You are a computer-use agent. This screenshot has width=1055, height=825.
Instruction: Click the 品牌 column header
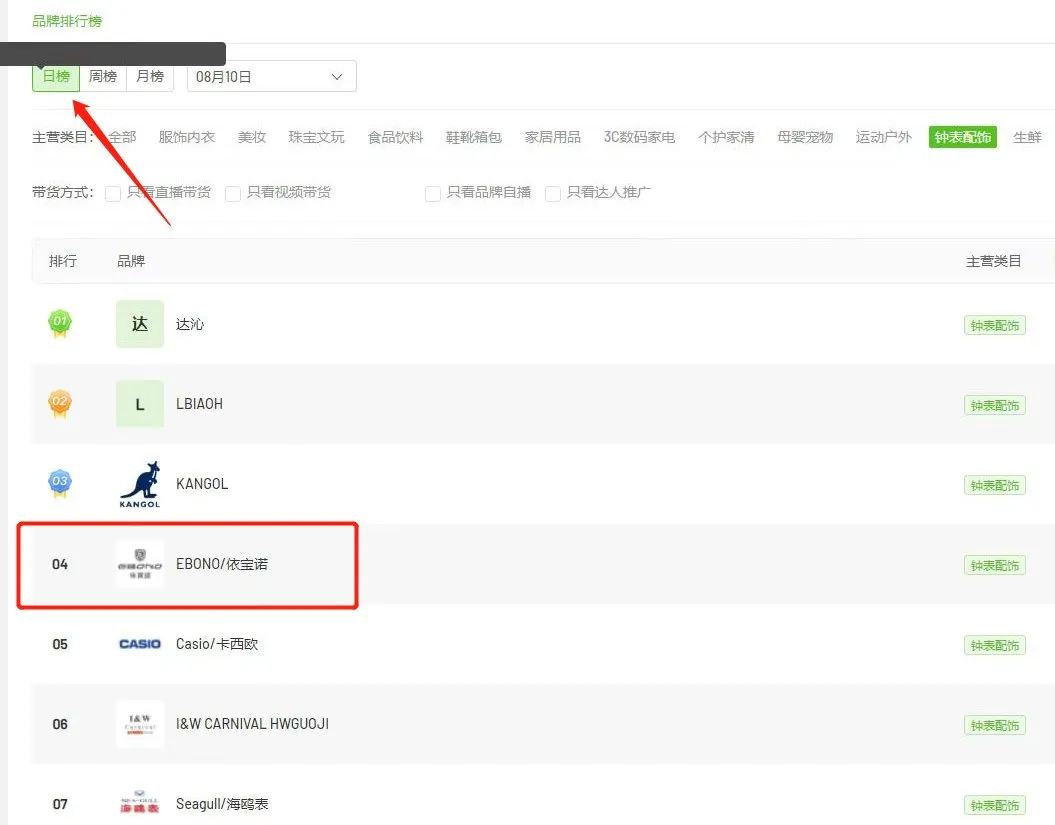coord(131,261)
